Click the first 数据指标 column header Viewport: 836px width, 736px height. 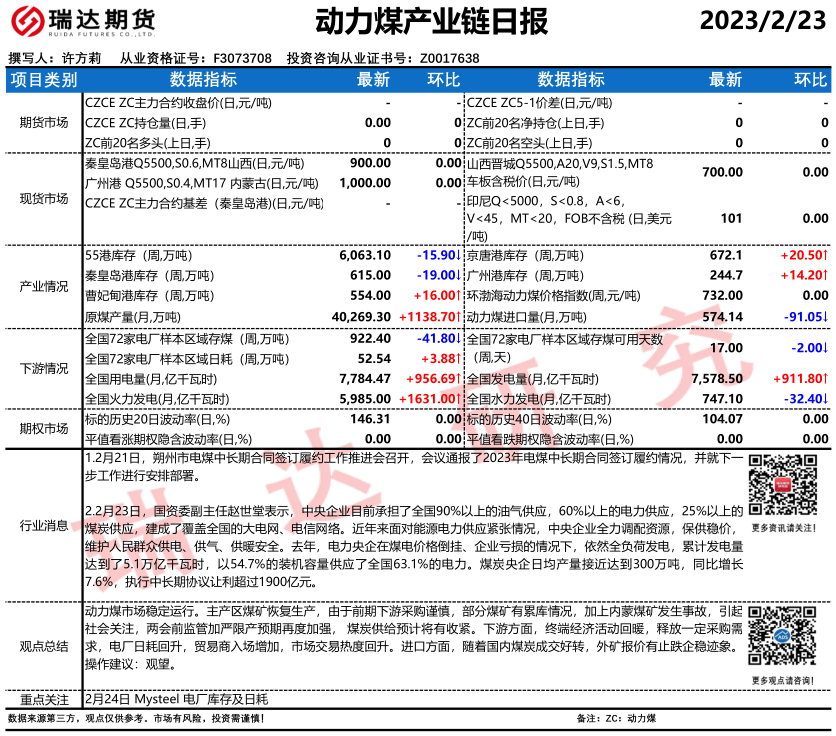point(203,80)
